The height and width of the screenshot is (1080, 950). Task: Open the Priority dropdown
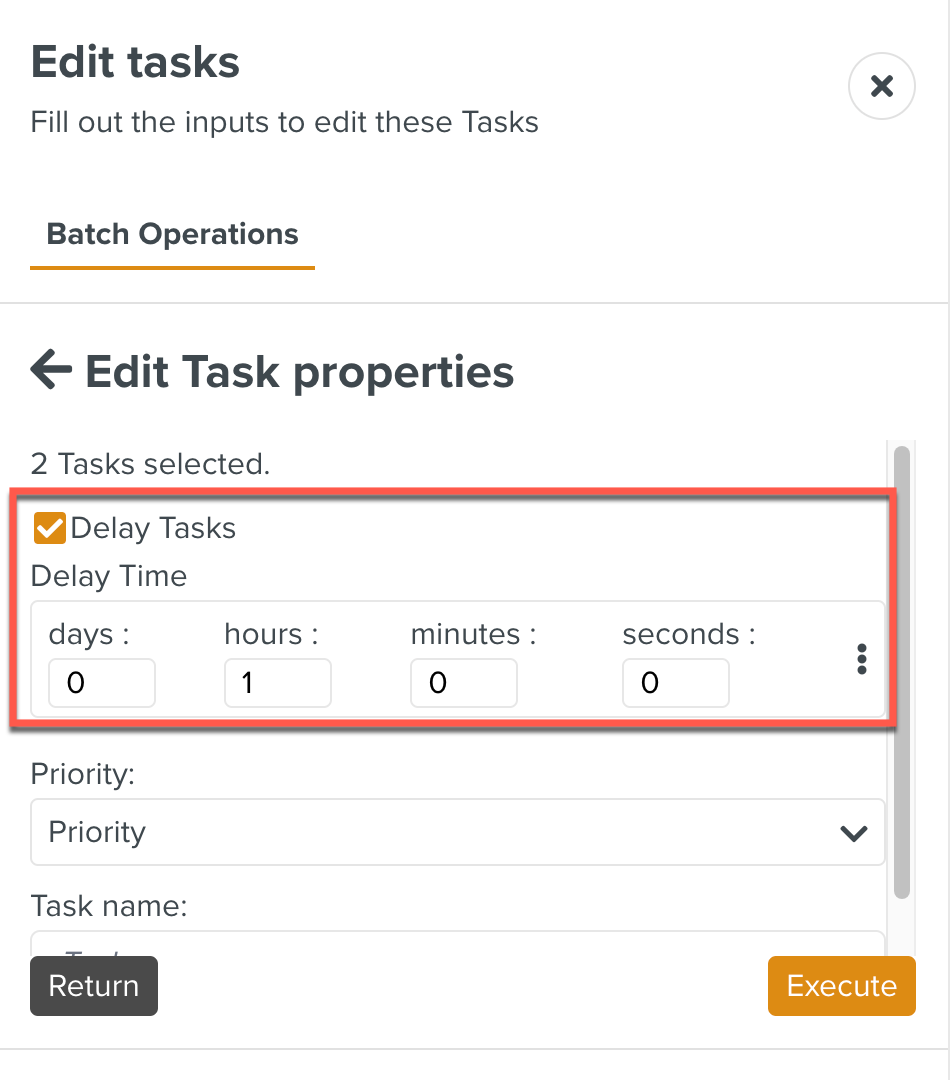[456, 832]
